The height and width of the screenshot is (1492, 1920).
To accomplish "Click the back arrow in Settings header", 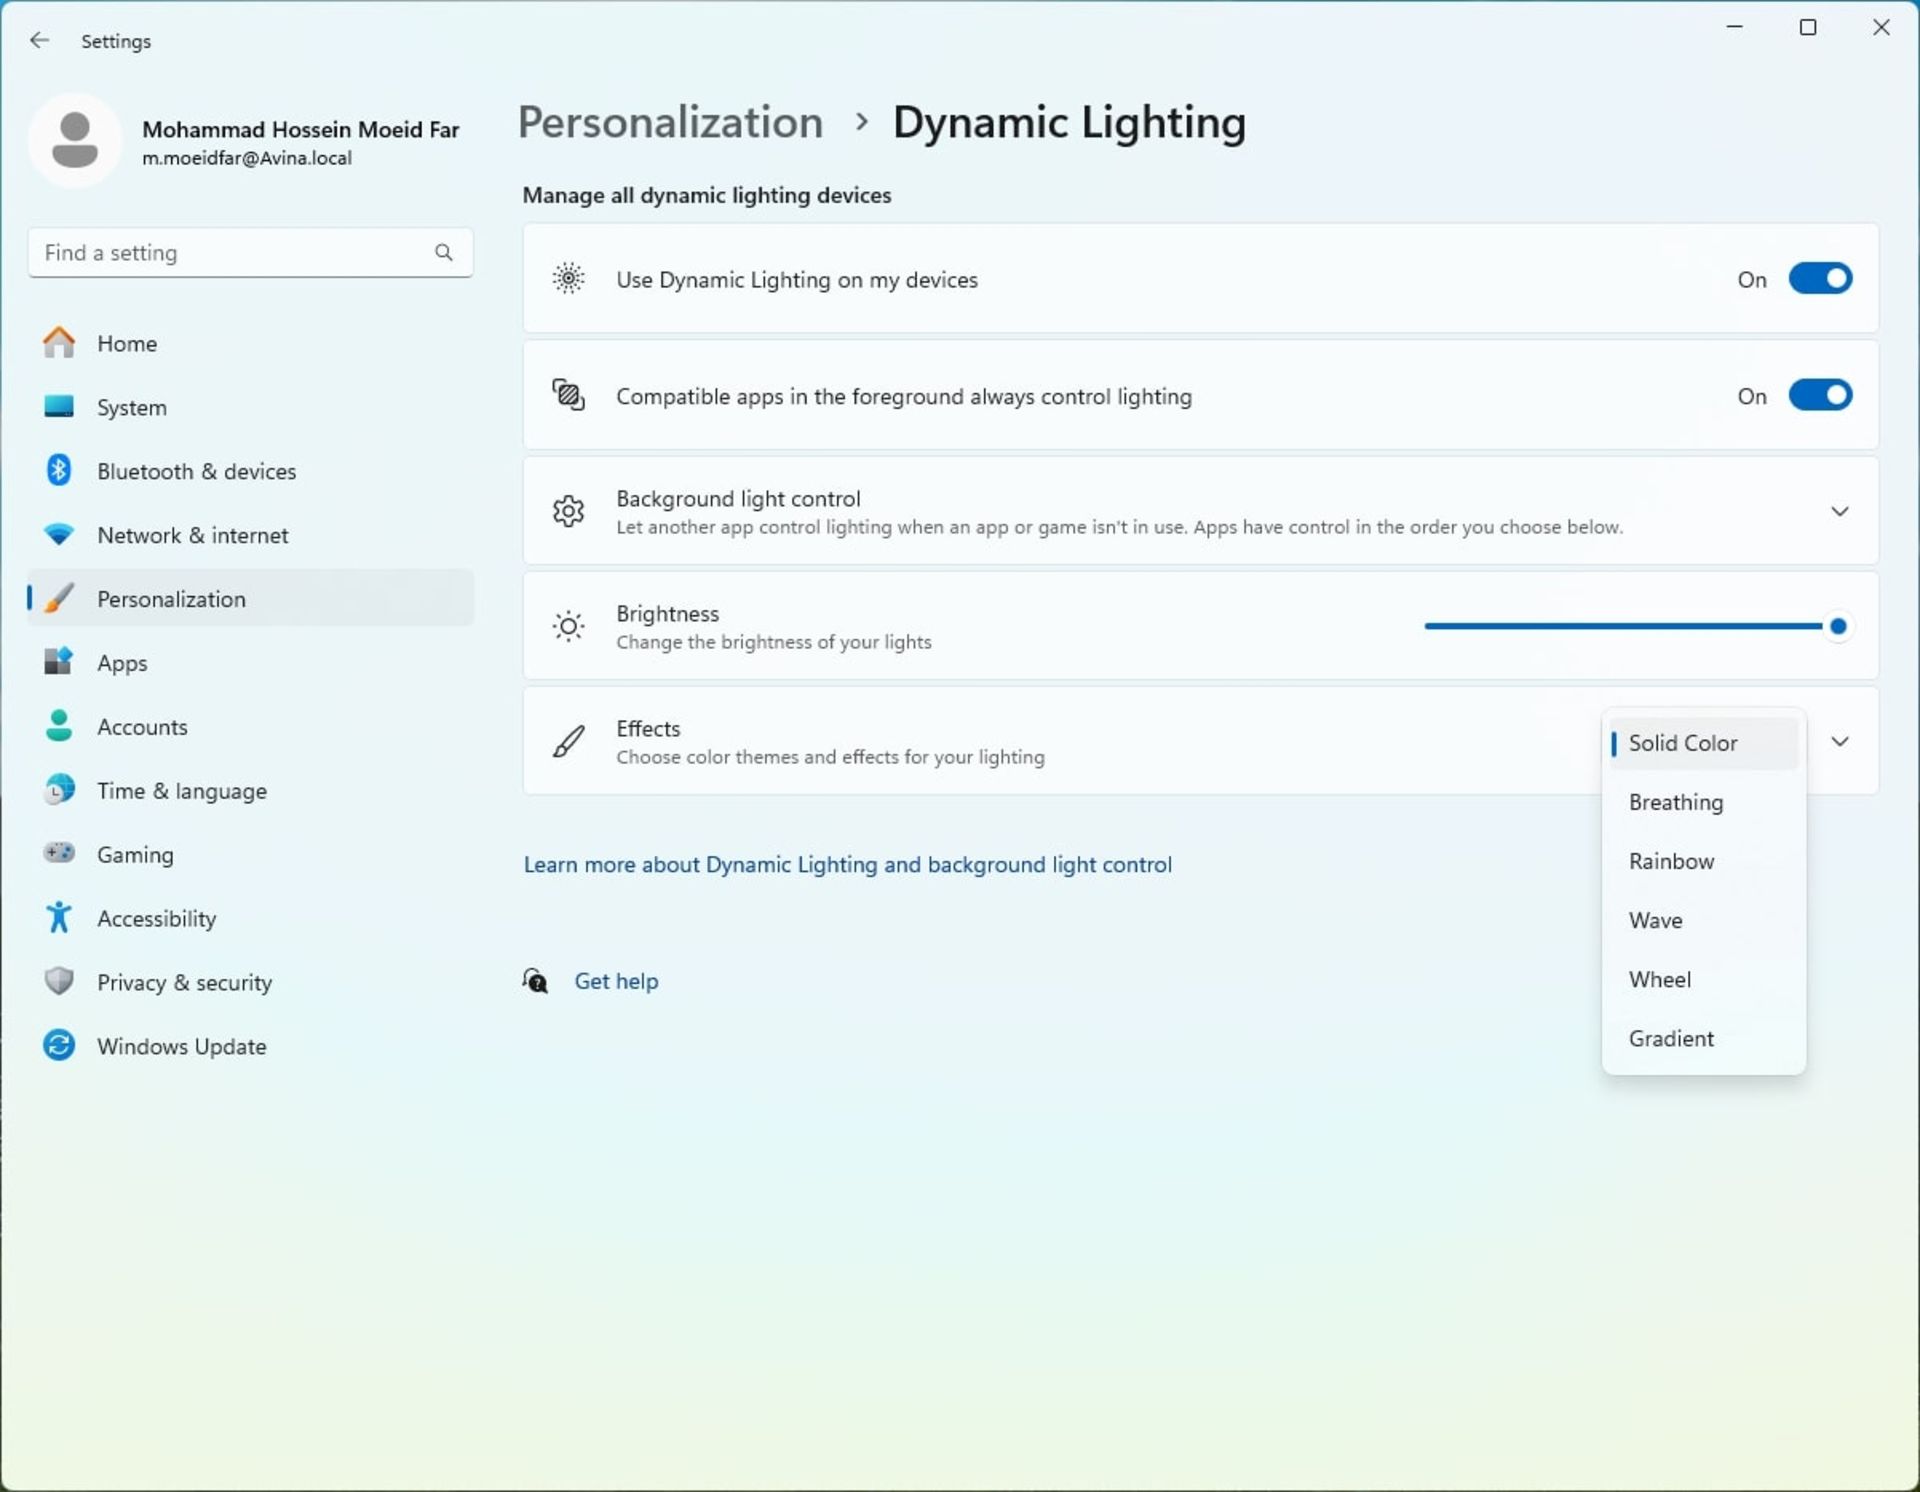I will click(x=39, y=40).
